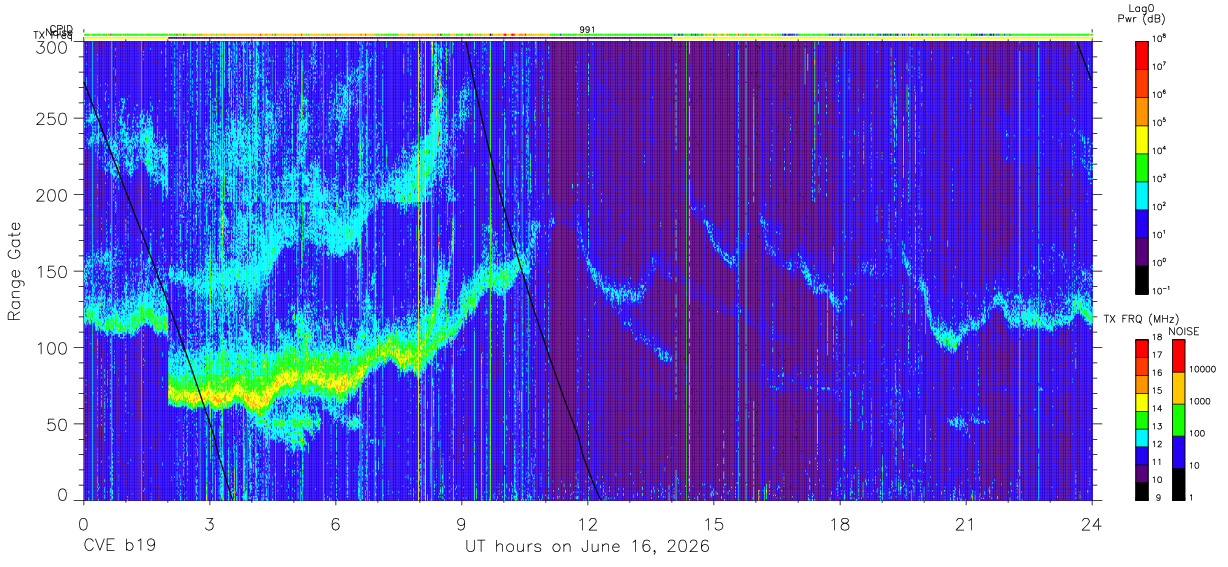Select the 150 tick on Range Gate axis

pos(52,271)
